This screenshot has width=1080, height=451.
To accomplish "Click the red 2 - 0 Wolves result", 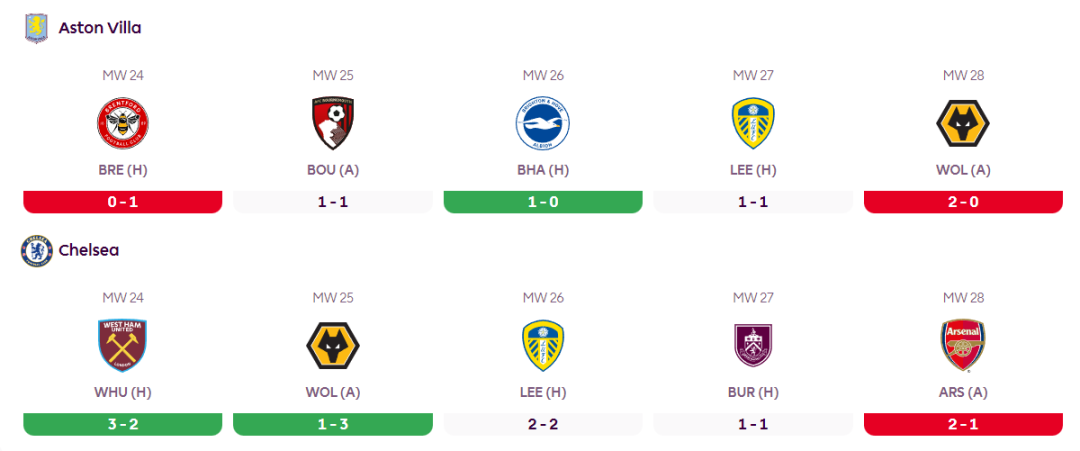I will coord(963,201).
